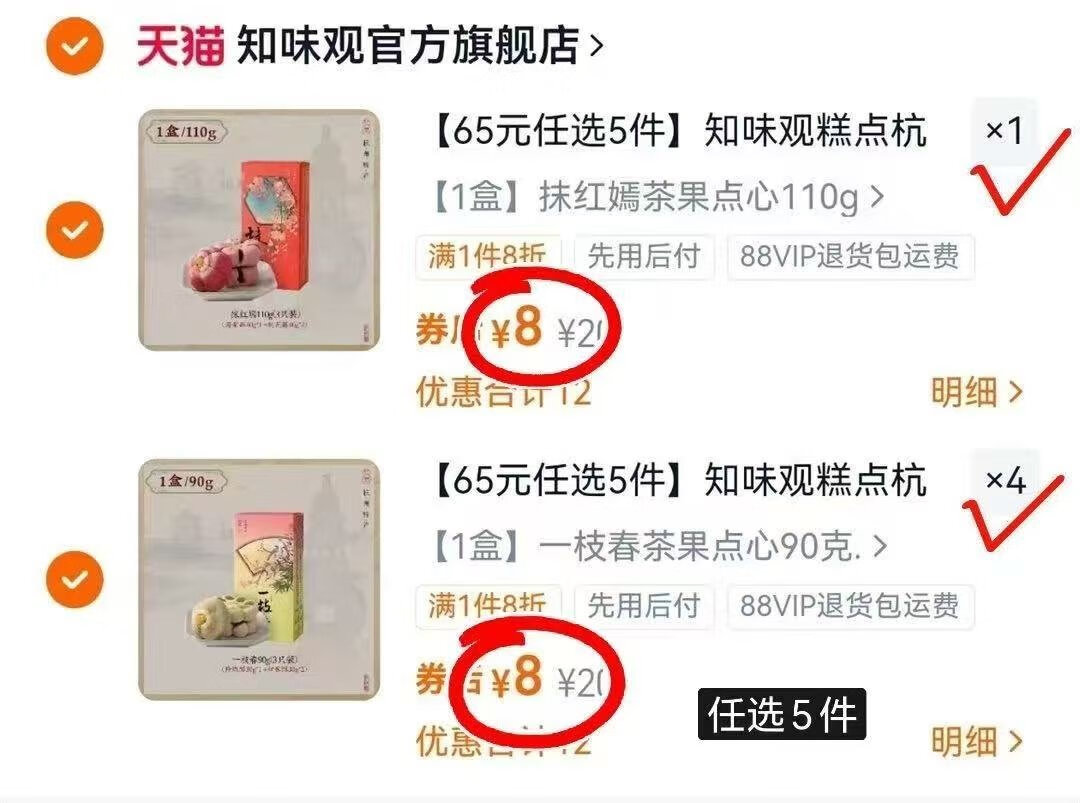
Task: Deselect the 一枝春茶果点心 item checkbox
Action: (74, 579)
